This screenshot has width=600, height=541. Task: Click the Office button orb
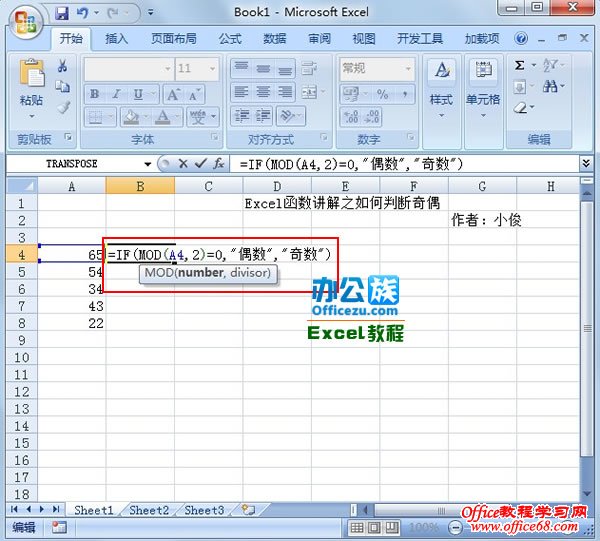[x=26, y=23]
